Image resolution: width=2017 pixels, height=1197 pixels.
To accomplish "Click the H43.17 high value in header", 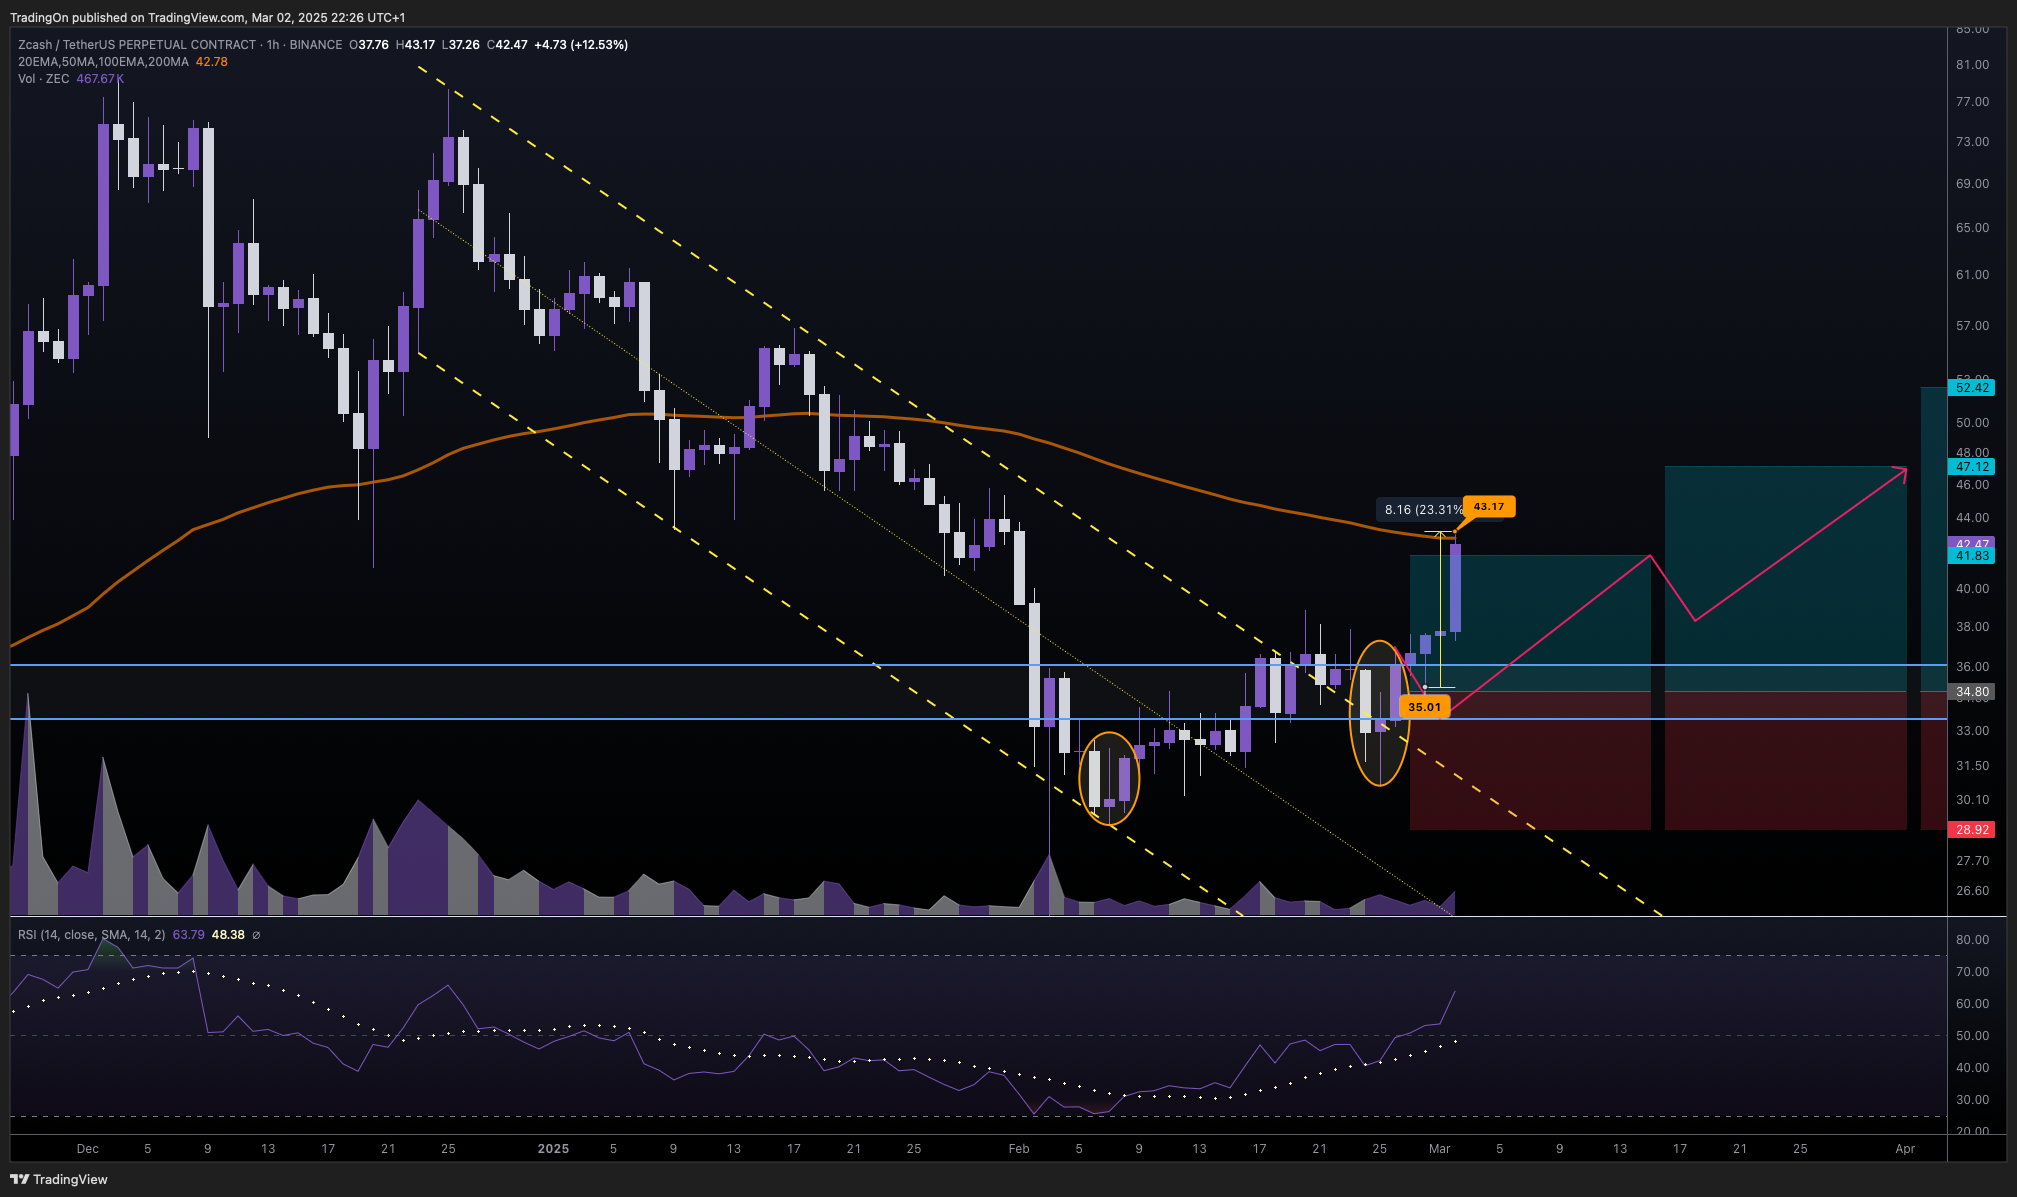I will tap(415, 45).
